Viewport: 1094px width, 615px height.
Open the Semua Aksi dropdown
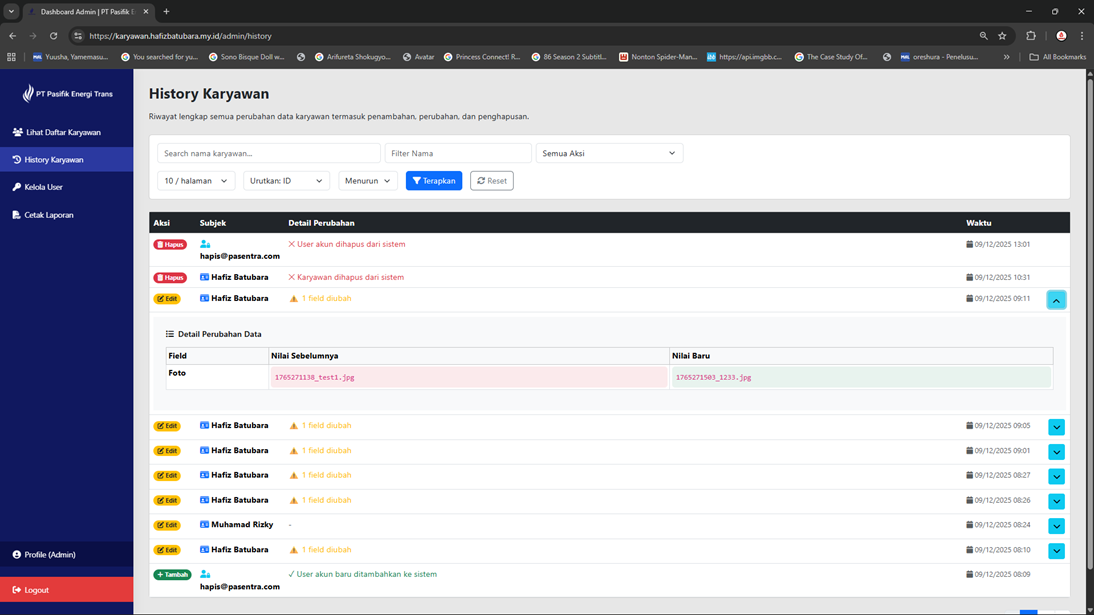[x=609, y=153]
